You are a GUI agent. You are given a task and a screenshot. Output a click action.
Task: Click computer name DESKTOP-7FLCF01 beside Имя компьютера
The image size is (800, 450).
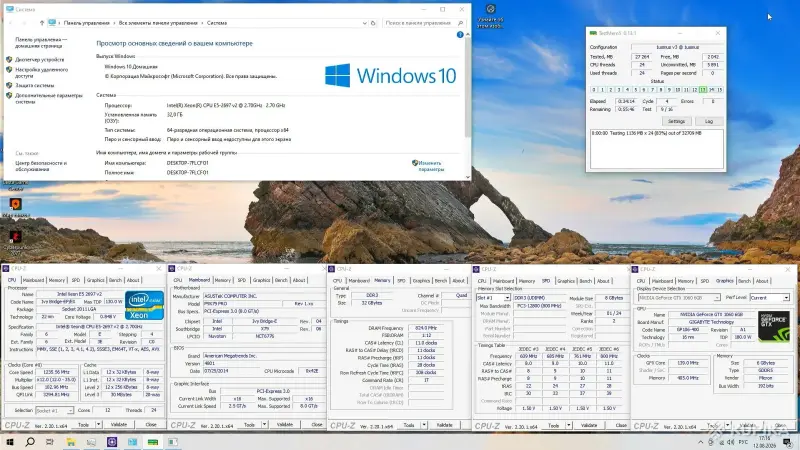[x=187, y=163]
